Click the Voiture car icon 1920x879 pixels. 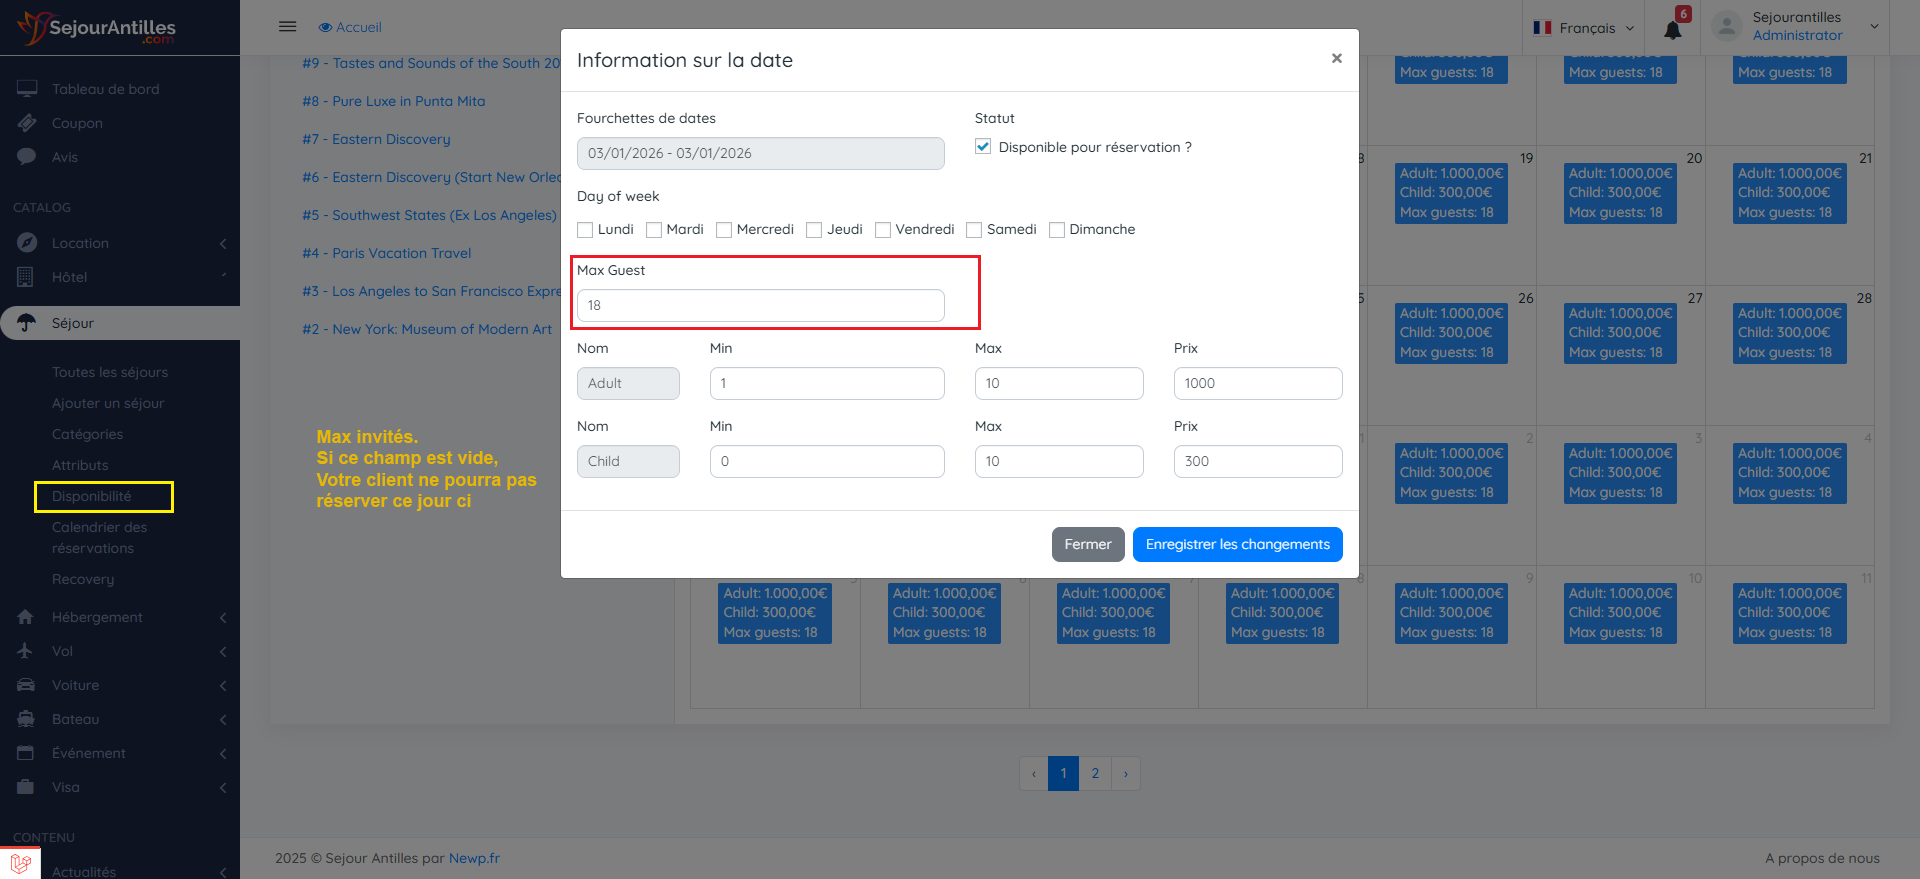pyautogui.click(x=26, y=685)
